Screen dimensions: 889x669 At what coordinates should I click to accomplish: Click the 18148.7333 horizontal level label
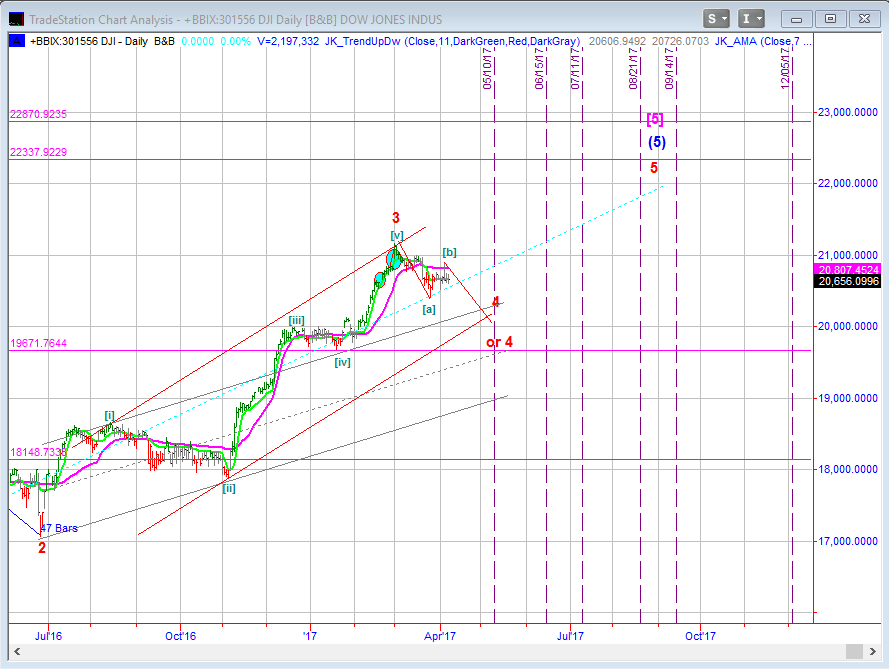point(38,452)
